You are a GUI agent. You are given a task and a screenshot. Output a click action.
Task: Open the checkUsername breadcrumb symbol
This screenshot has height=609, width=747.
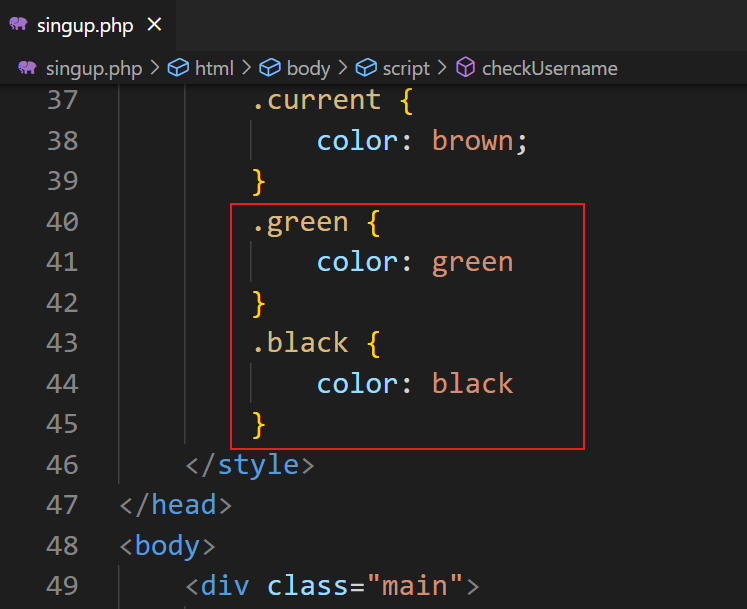point(550,68)
